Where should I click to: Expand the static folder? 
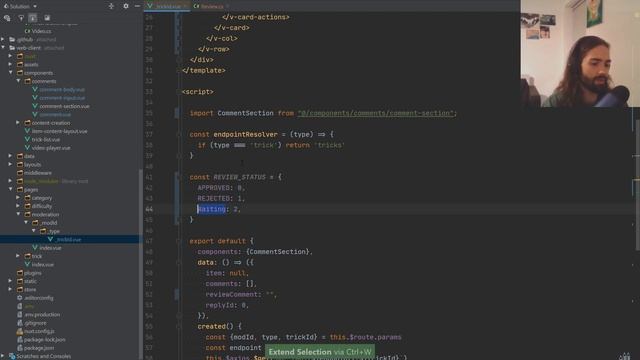[11, 281]
